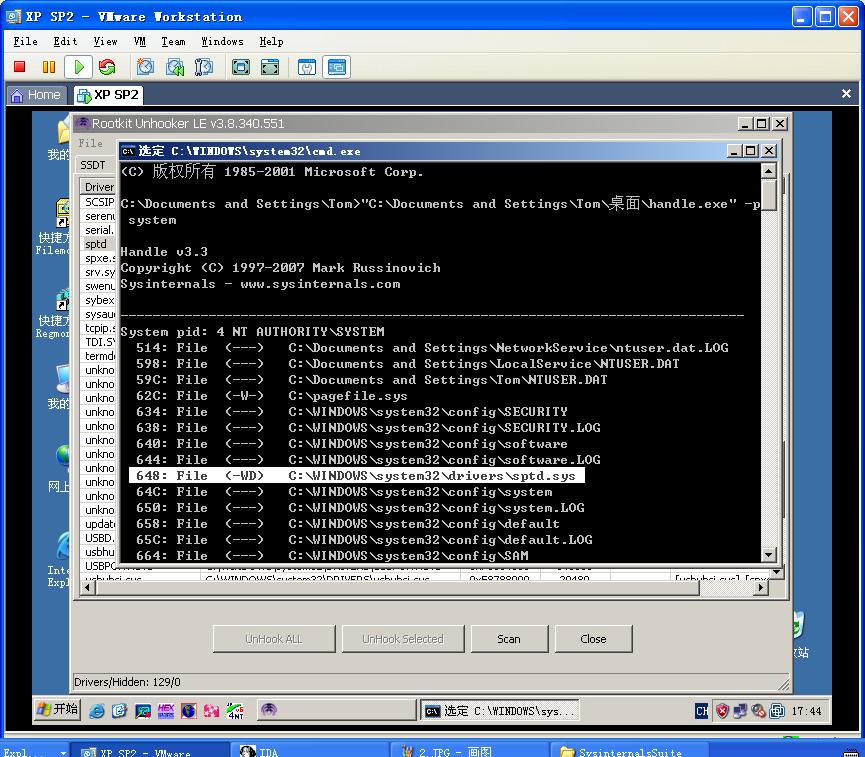Select the highlighted sptd.sys handle line
This screenshot has width=865, height=757.
[x=356, y=476]
